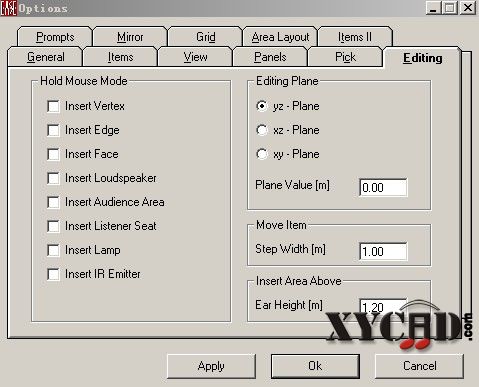Focus the Plane Value [m] field
479x387 pixels.
click(383, 187)
